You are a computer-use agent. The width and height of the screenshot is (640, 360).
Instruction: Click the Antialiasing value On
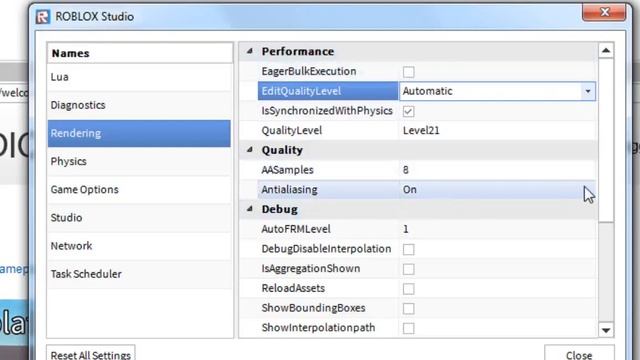[x=410, y=190]
